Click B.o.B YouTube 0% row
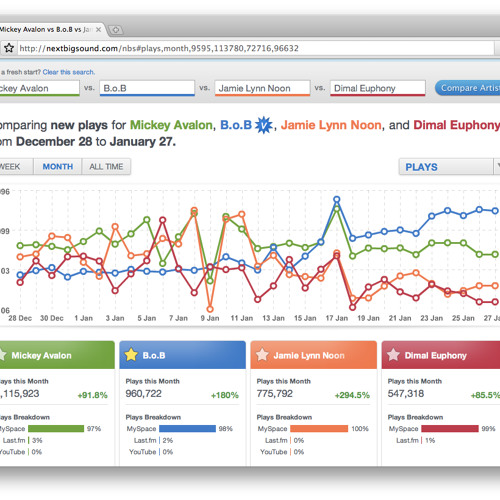The image size is (500, 500). point(151,452)
